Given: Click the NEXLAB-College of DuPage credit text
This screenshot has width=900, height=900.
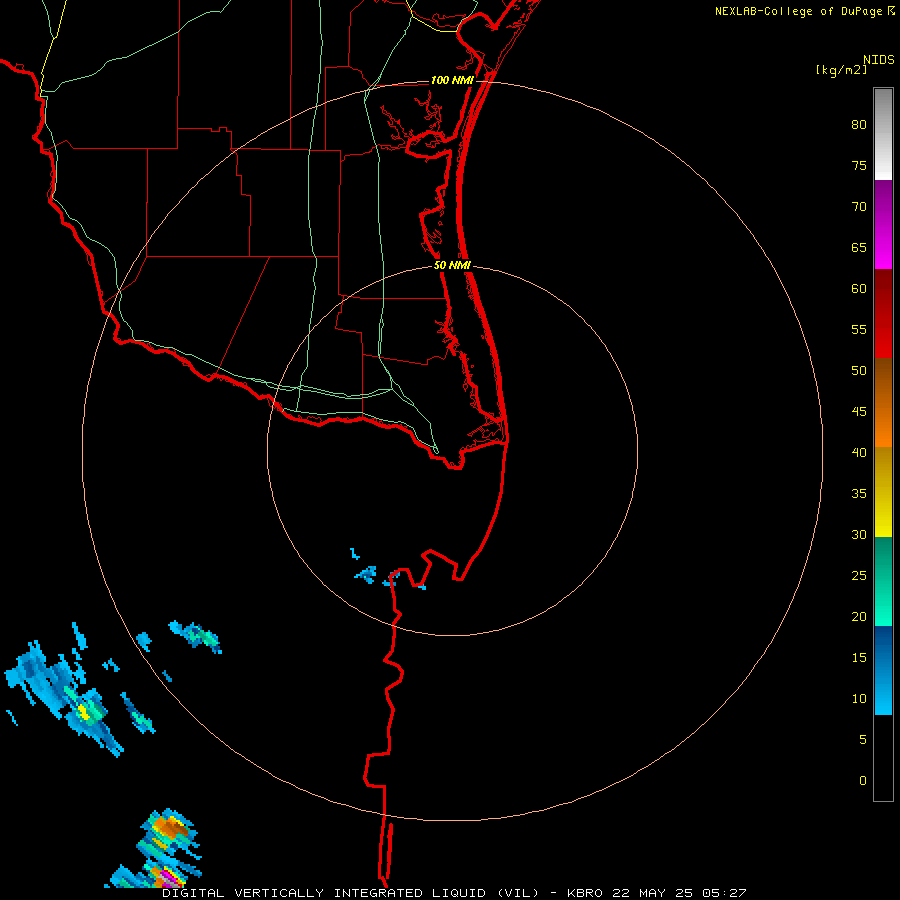Looking at the screenshot, I should click(800, 11).
